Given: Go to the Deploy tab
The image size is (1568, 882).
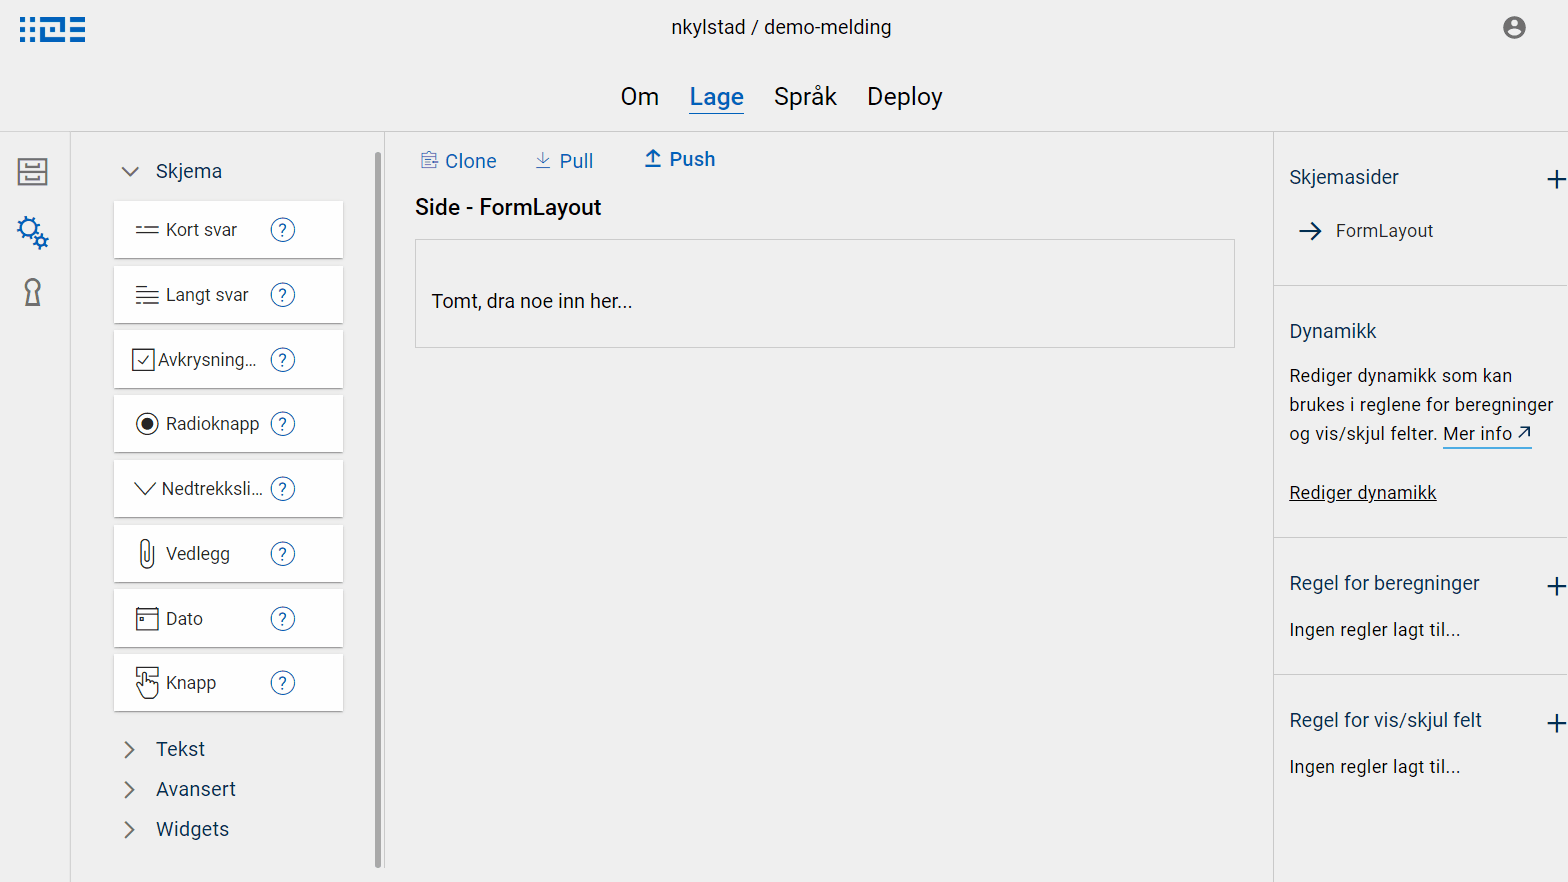Looking at the screenshot, I should click(904, 97).
